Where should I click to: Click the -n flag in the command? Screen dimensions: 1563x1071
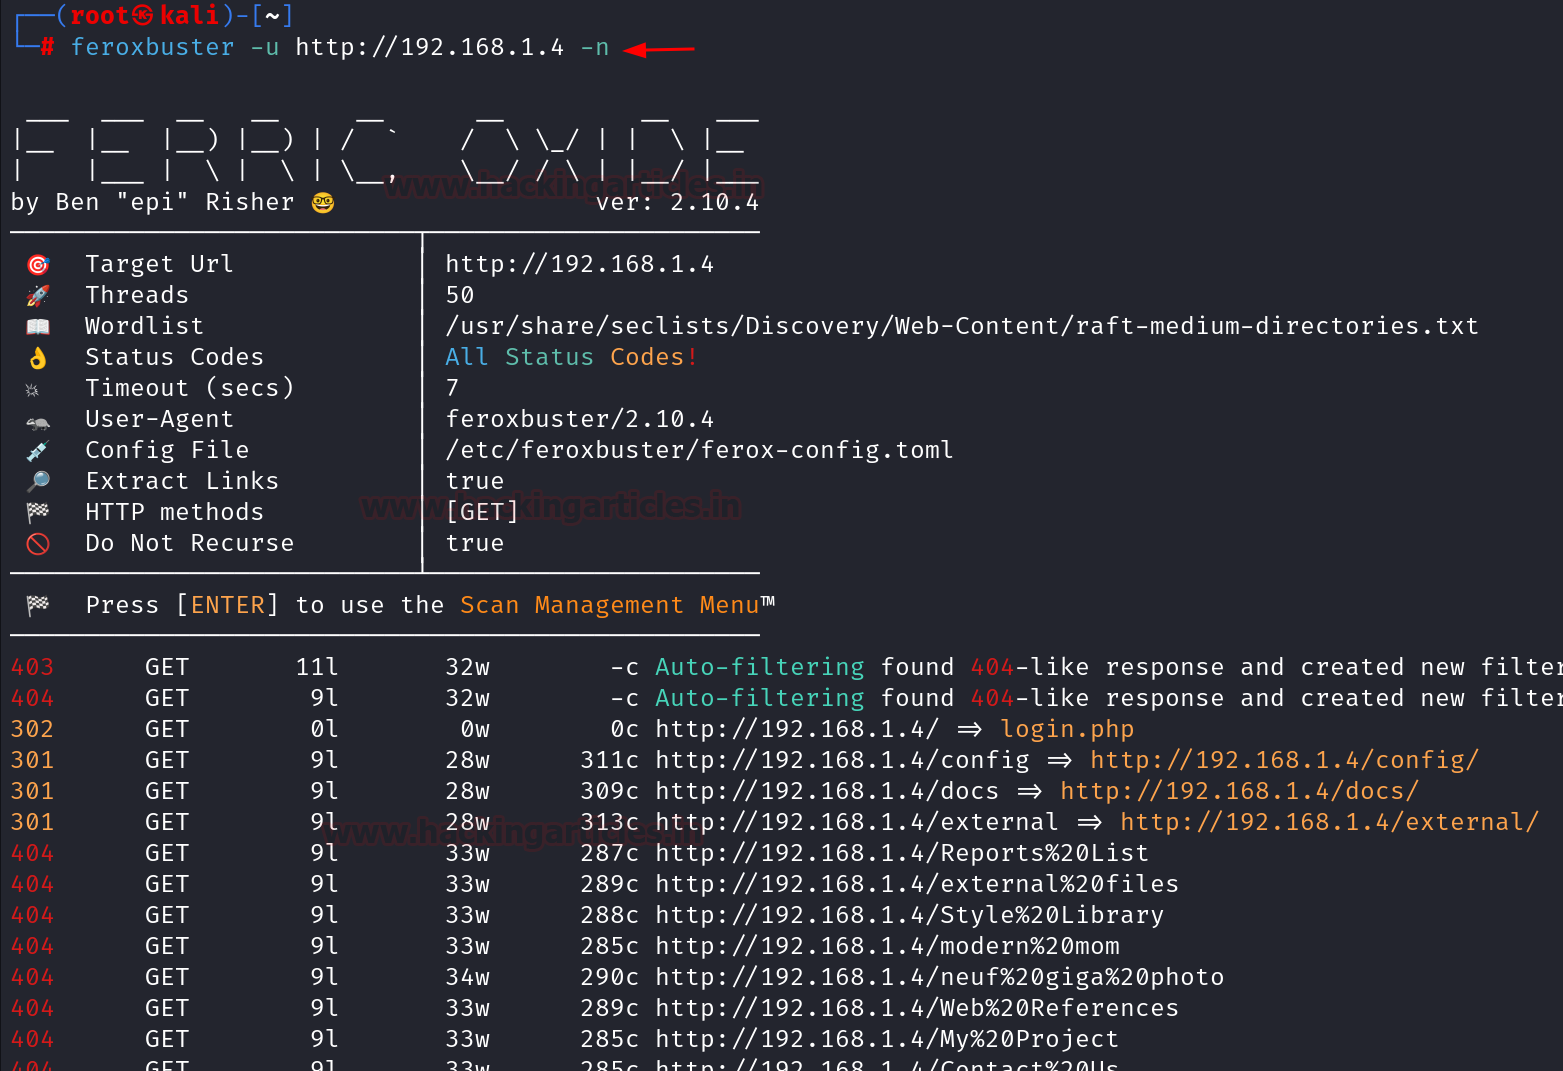coord(595,47)
